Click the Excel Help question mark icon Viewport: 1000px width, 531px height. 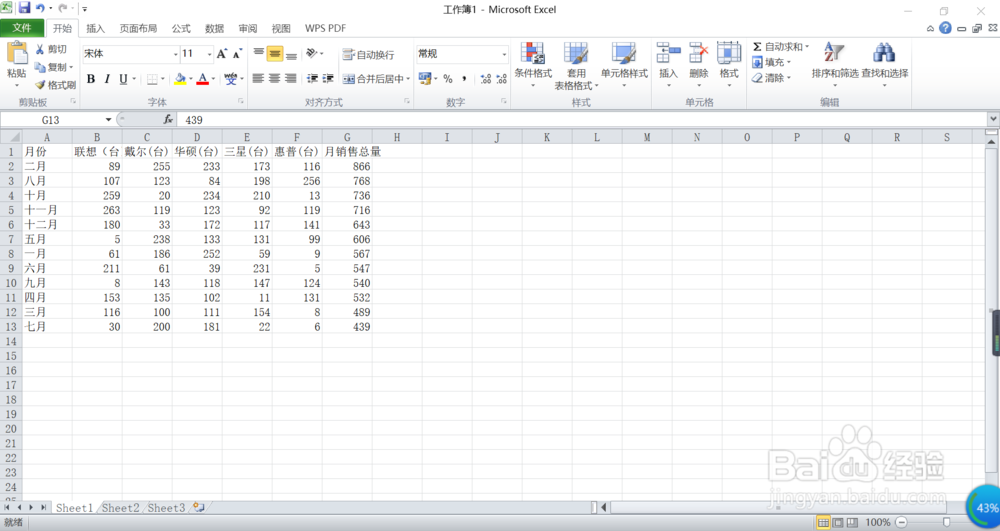pos(945,28)
